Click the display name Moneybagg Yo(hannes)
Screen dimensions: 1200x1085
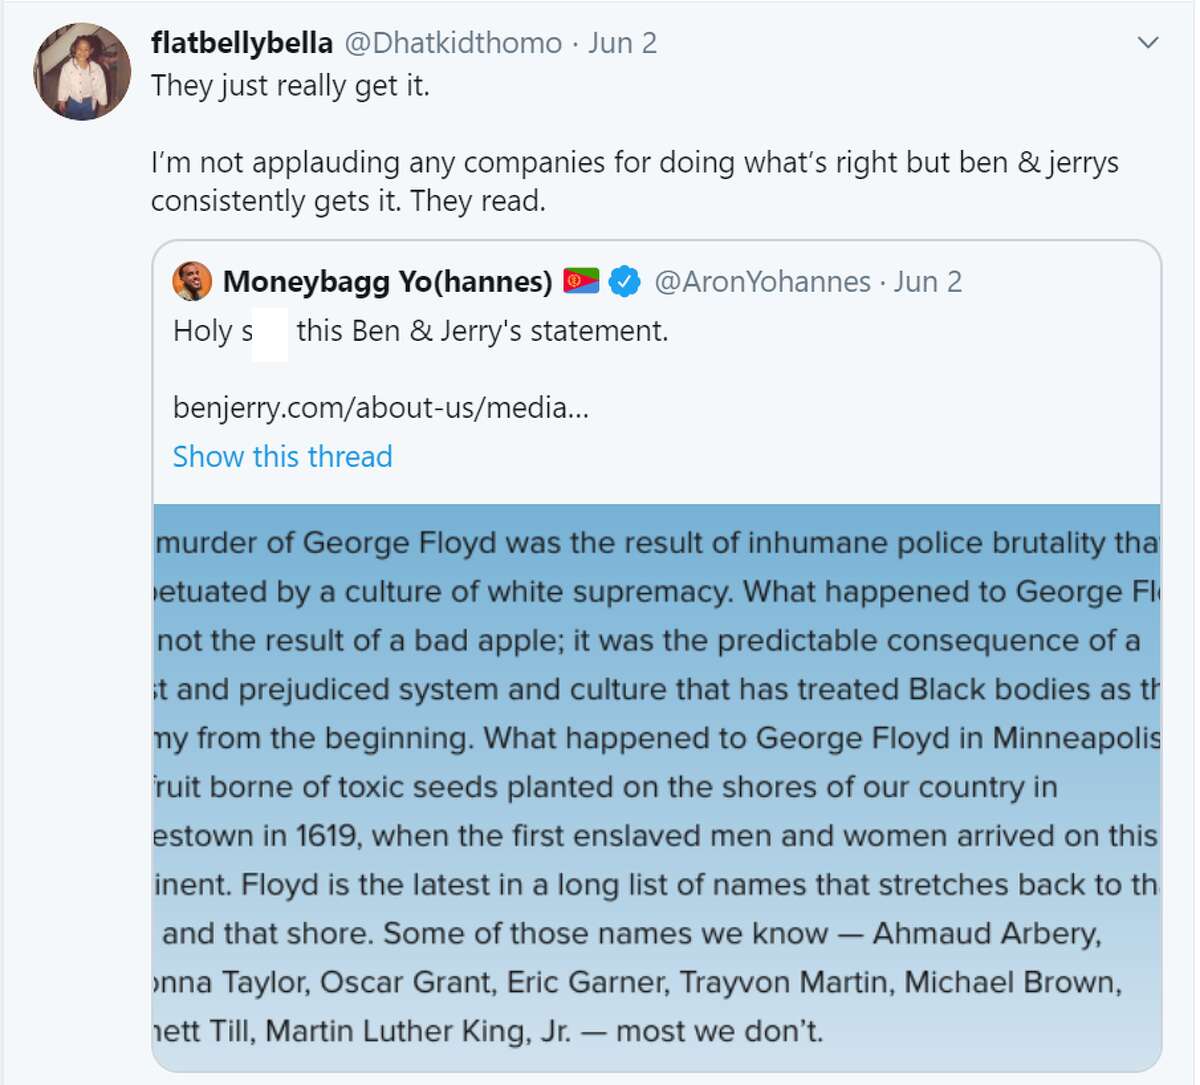tap(388, 281)
